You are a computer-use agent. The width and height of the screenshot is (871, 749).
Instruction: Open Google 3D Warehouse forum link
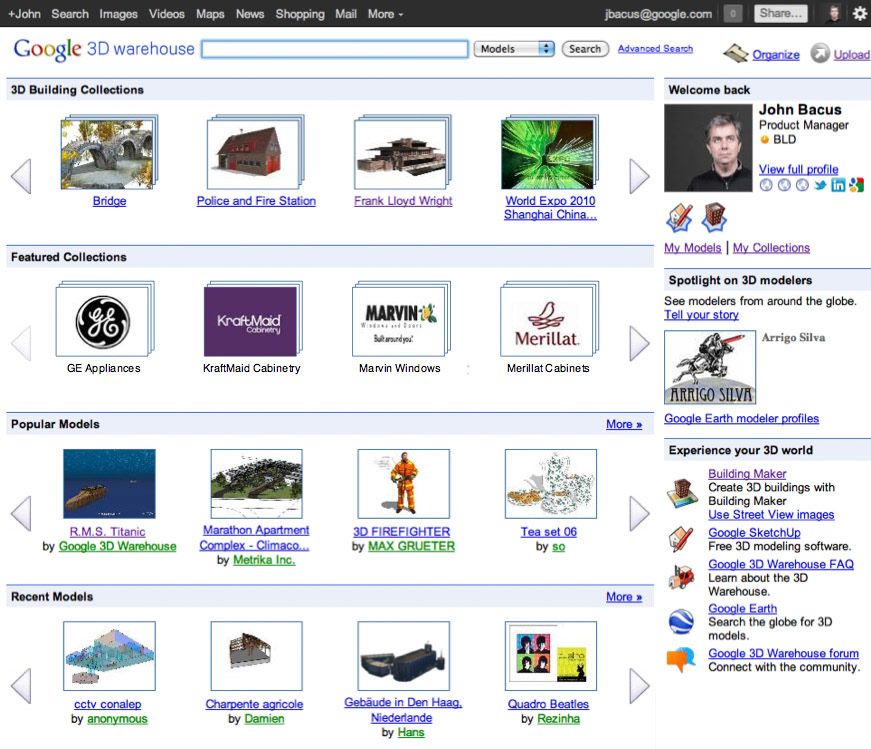(x=783, y=653)
